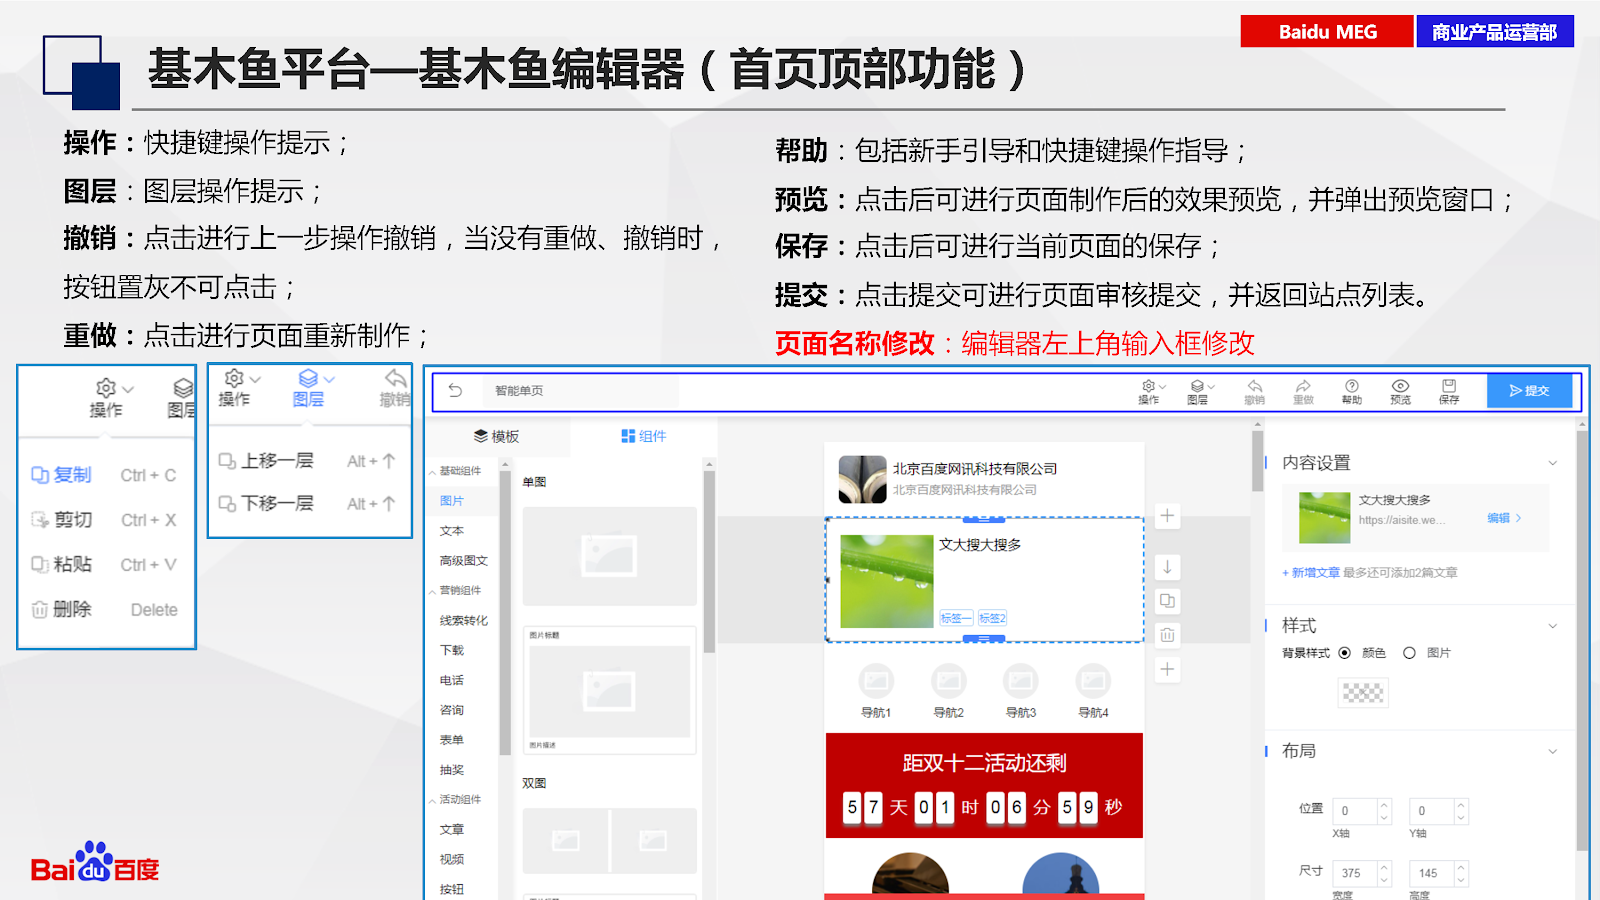This screenshot has height=900, width=1600.
Task: Decrease the 高度 145 value with its down arrow
Action: pyautogui.click(x=1461, y=880)
